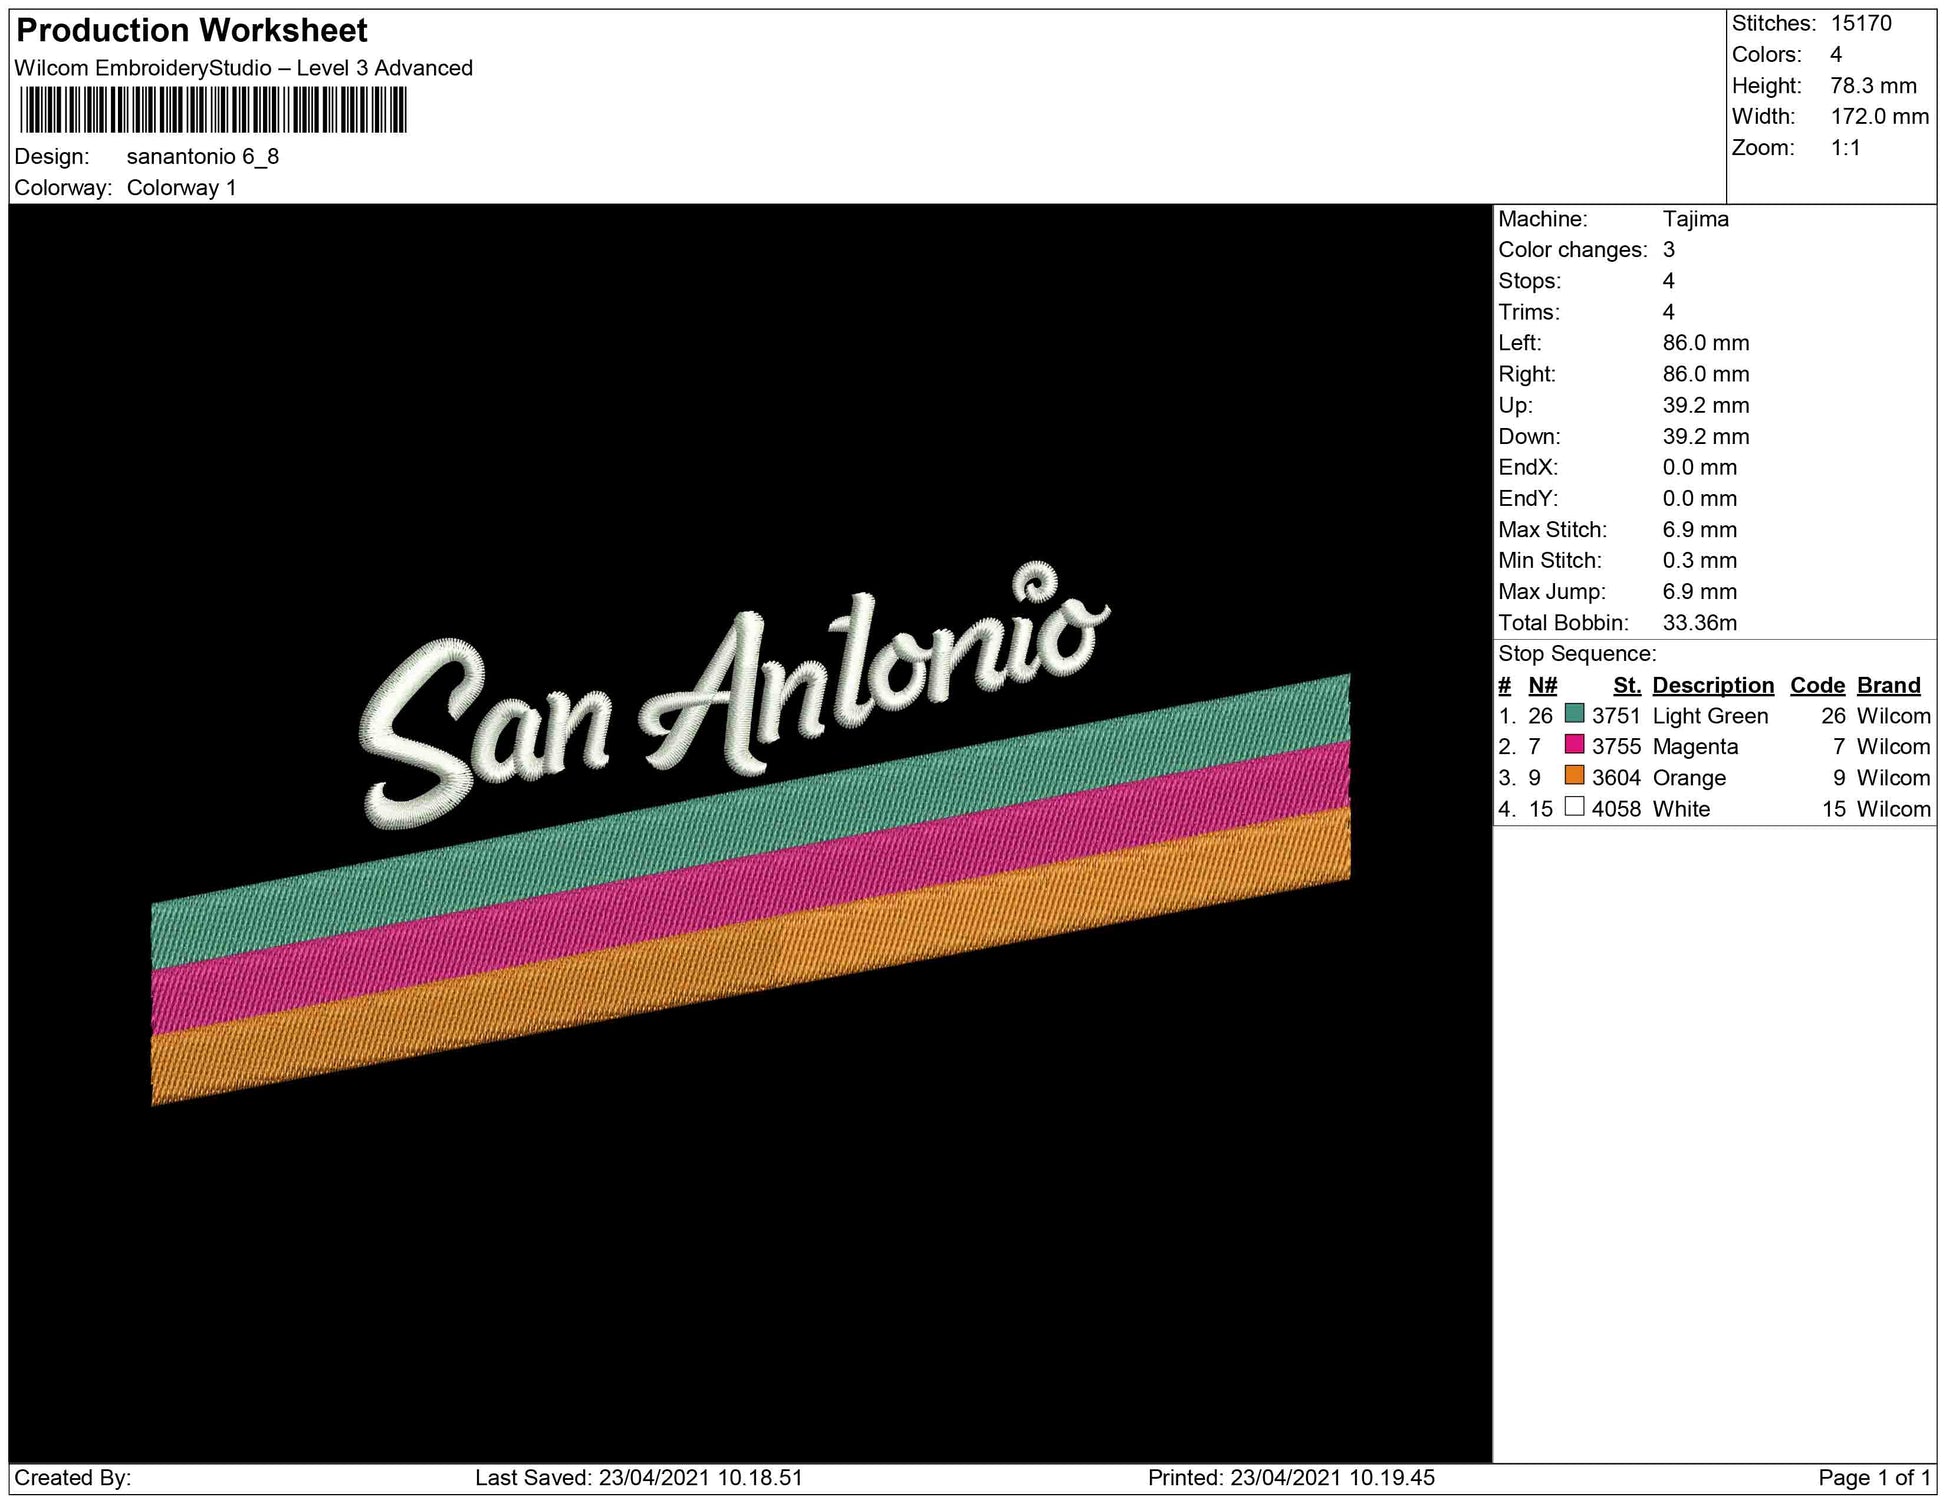Click the Total Bobbin value 33.36m
The height and width of the screenshot is (1497, 1946).
(x=1699, y=623)
